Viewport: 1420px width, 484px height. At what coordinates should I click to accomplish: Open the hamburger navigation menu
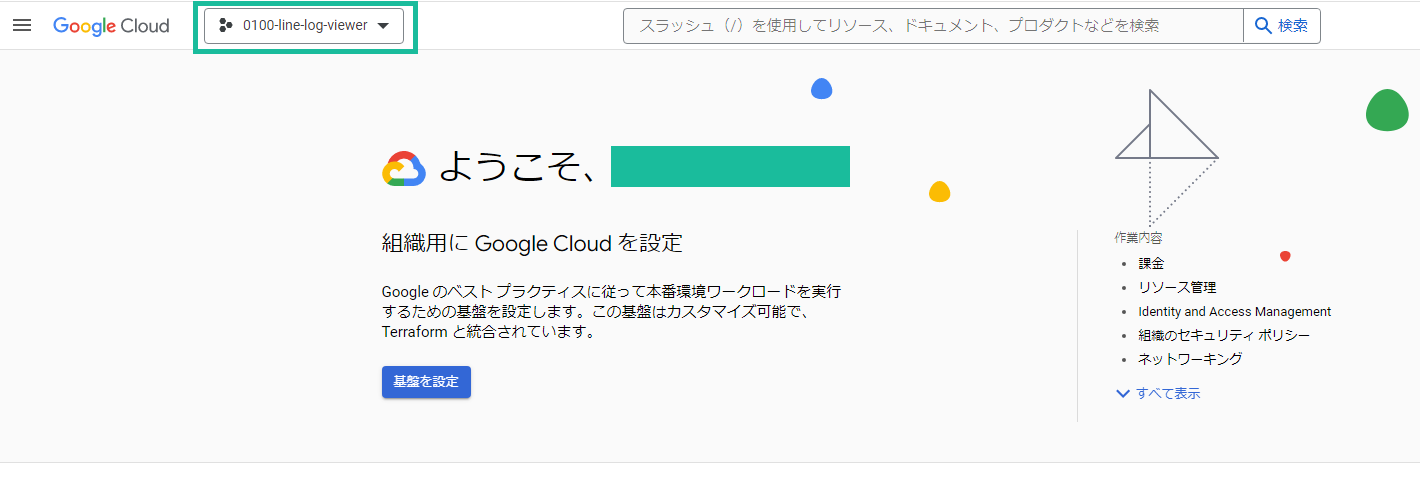(22, 25)
